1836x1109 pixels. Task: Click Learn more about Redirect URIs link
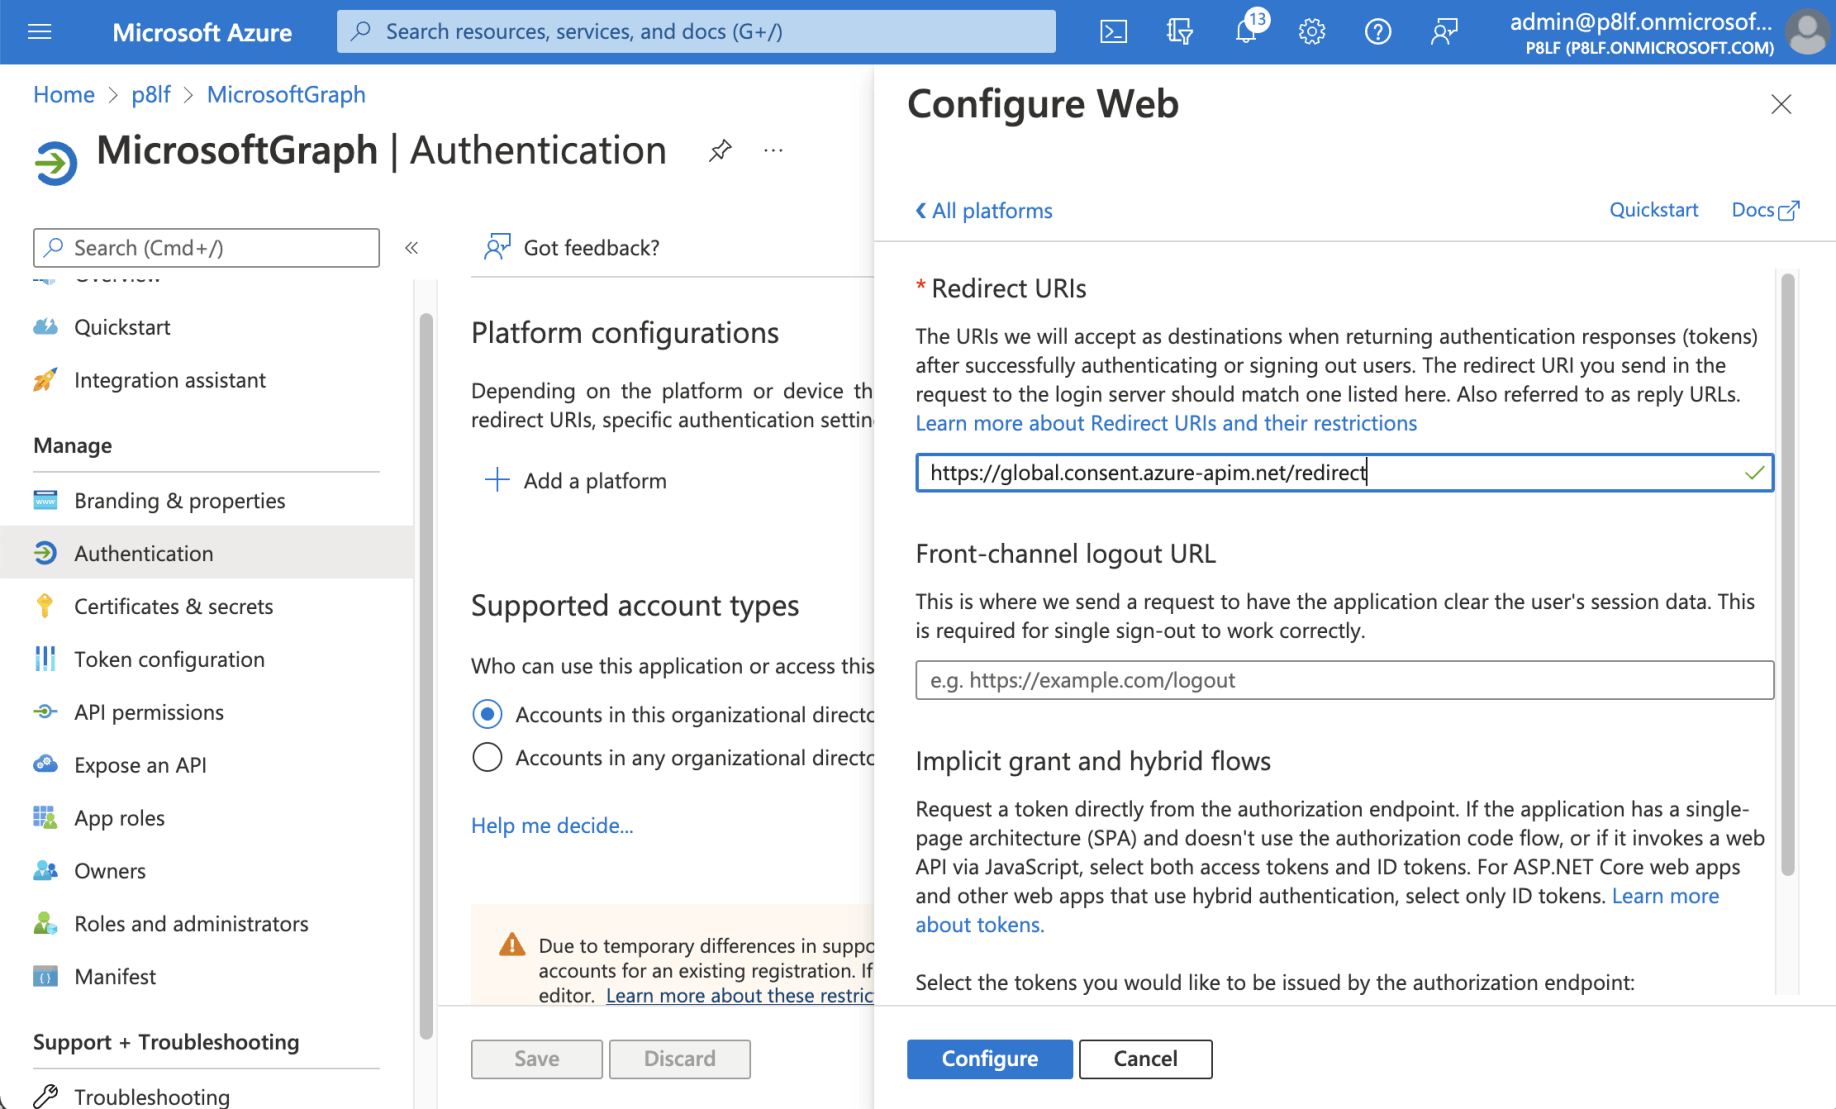[x=1166, y=423]
